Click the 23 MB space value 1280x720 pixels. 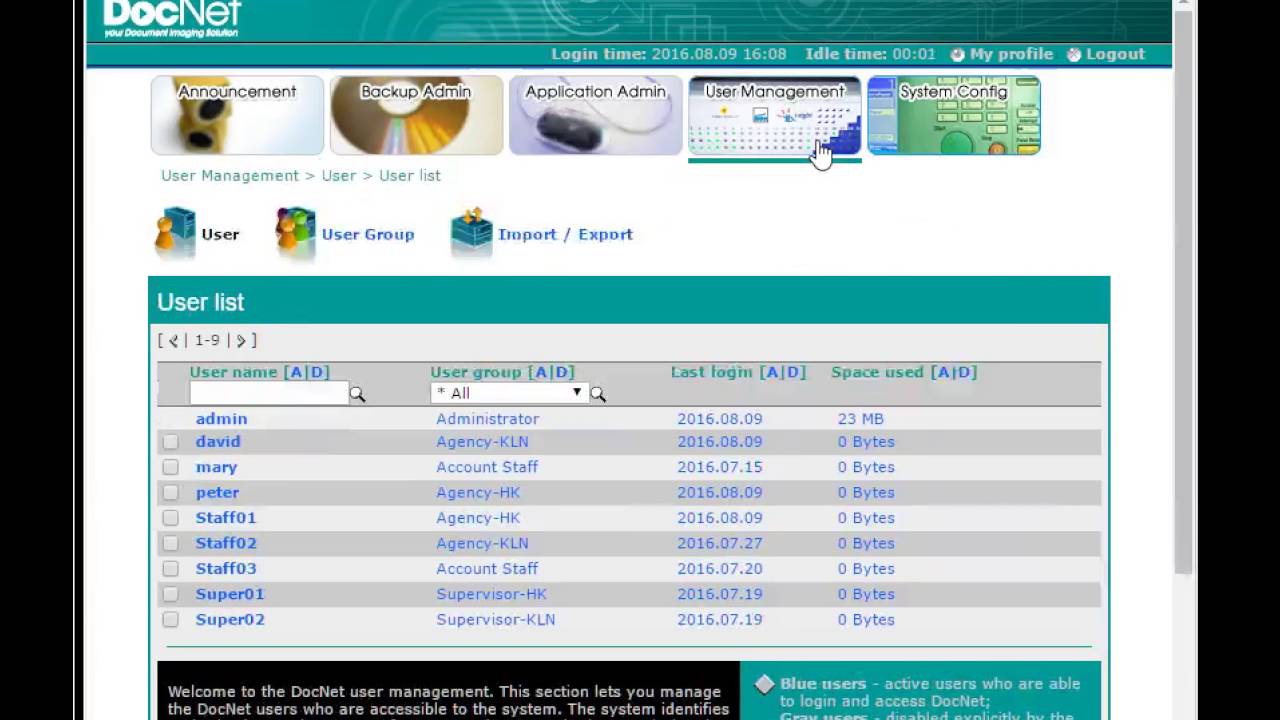pos(860,419)
